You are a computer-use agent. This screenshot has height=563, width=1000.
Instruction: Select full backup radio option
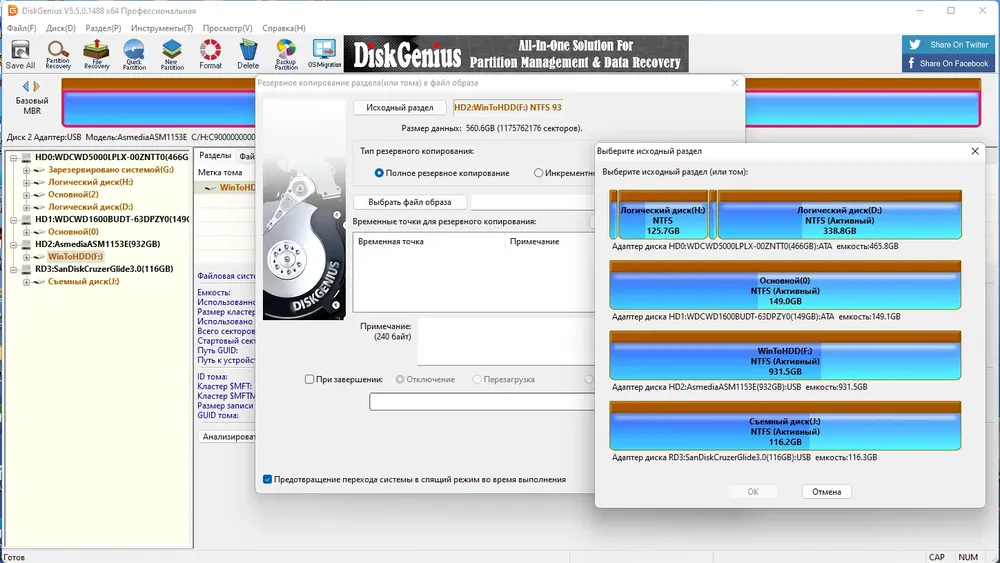coord(379,173)
